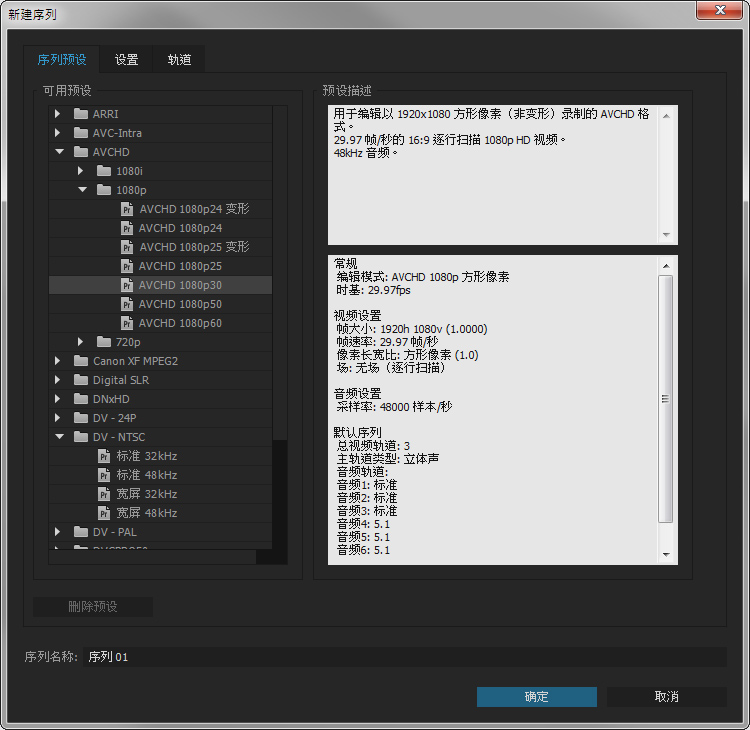This screenshot has width=750, height=730.
Task: Click the DV - NTSC folder icon
Action: (x=81, y=437)
